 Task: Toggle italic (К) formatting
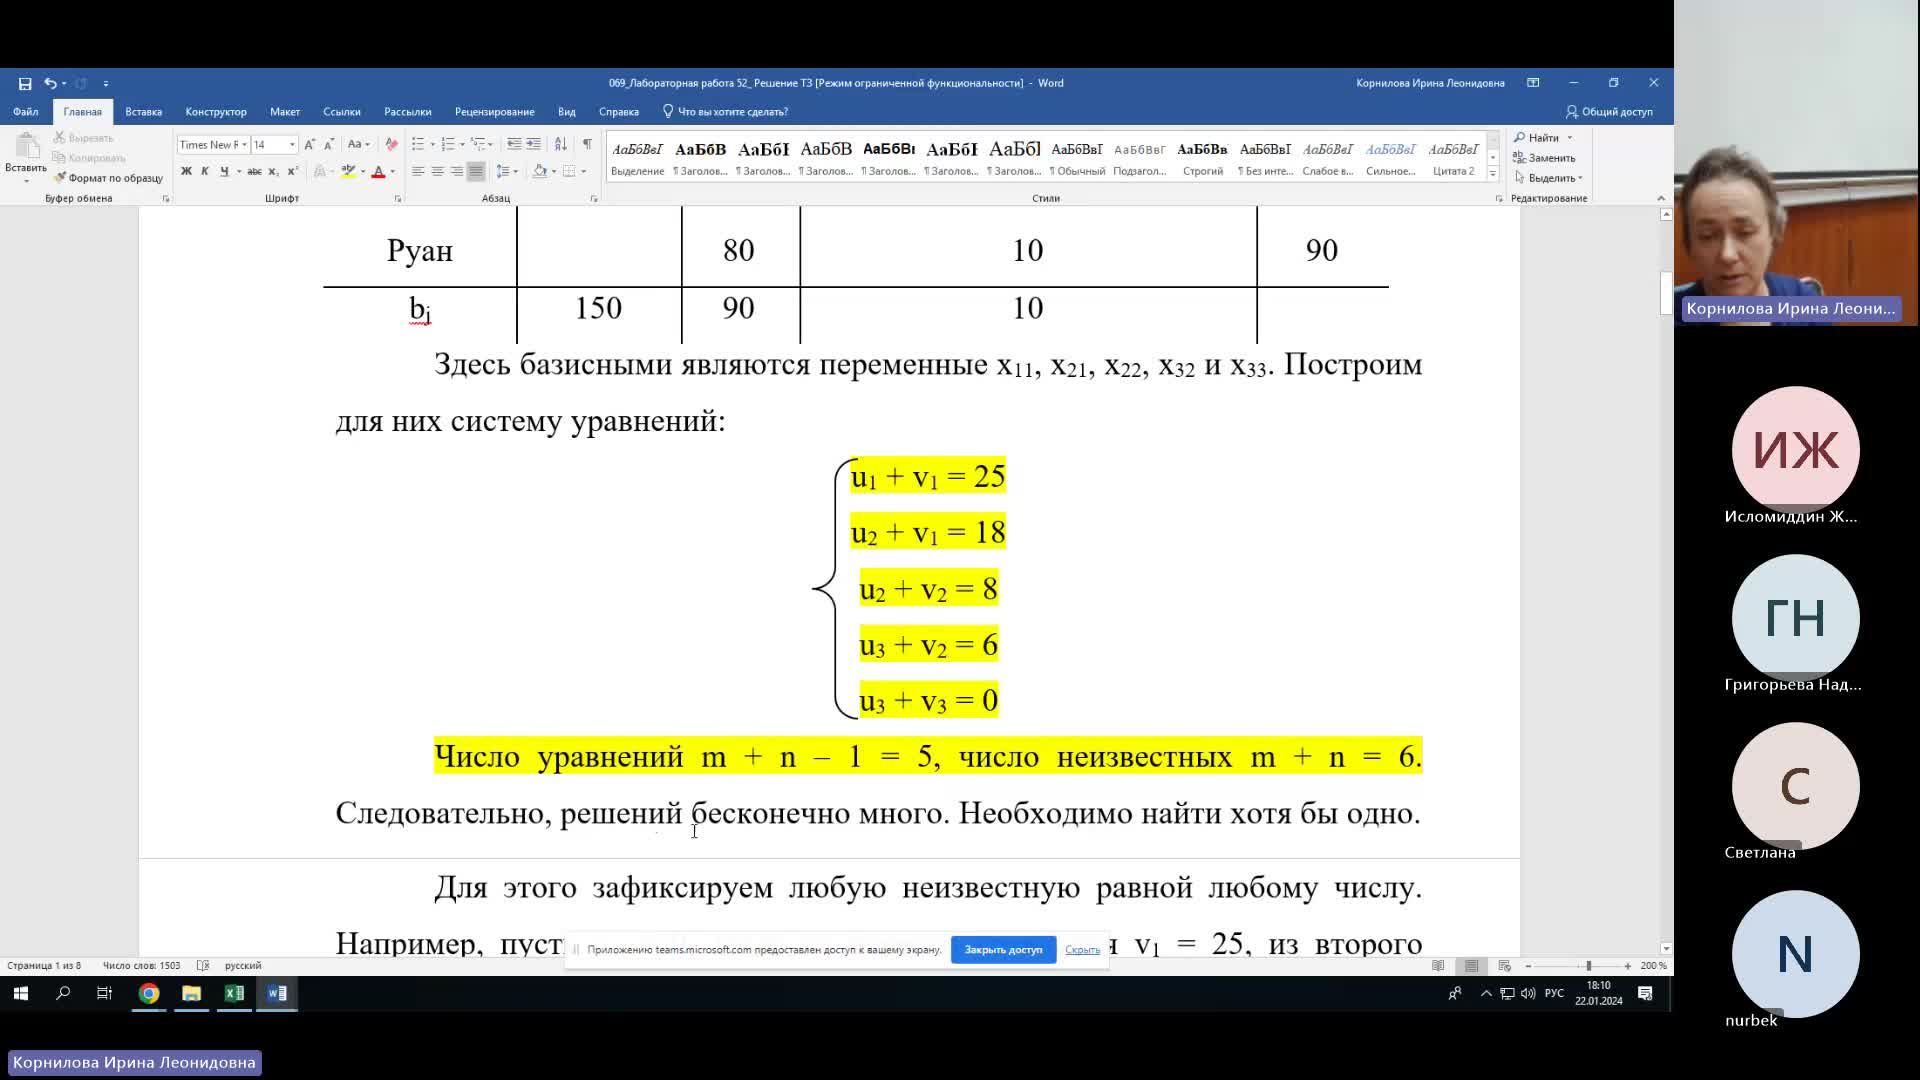205,172
